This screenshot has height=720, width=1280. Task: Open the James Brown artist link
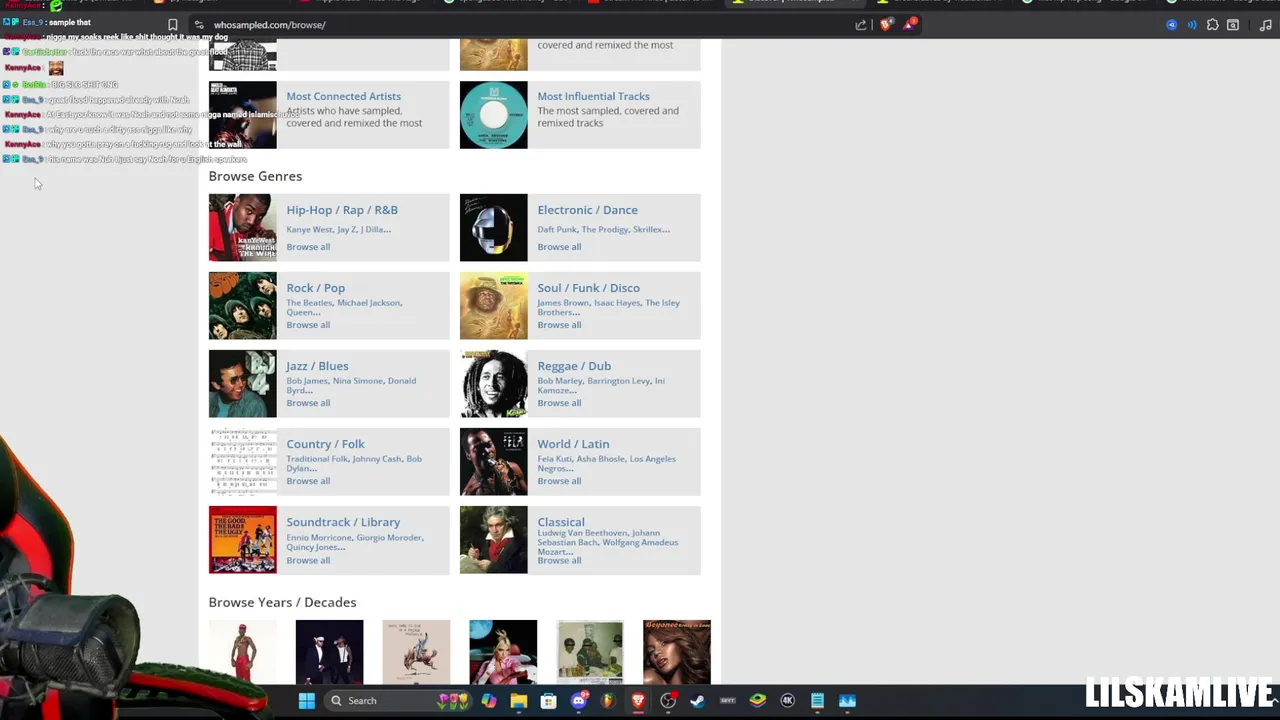563,303
